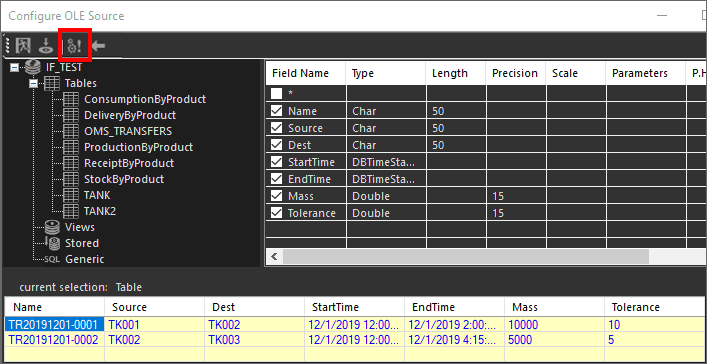
Task: Select the ConsumptionByProduct table
Action: [x=145, y=99]
